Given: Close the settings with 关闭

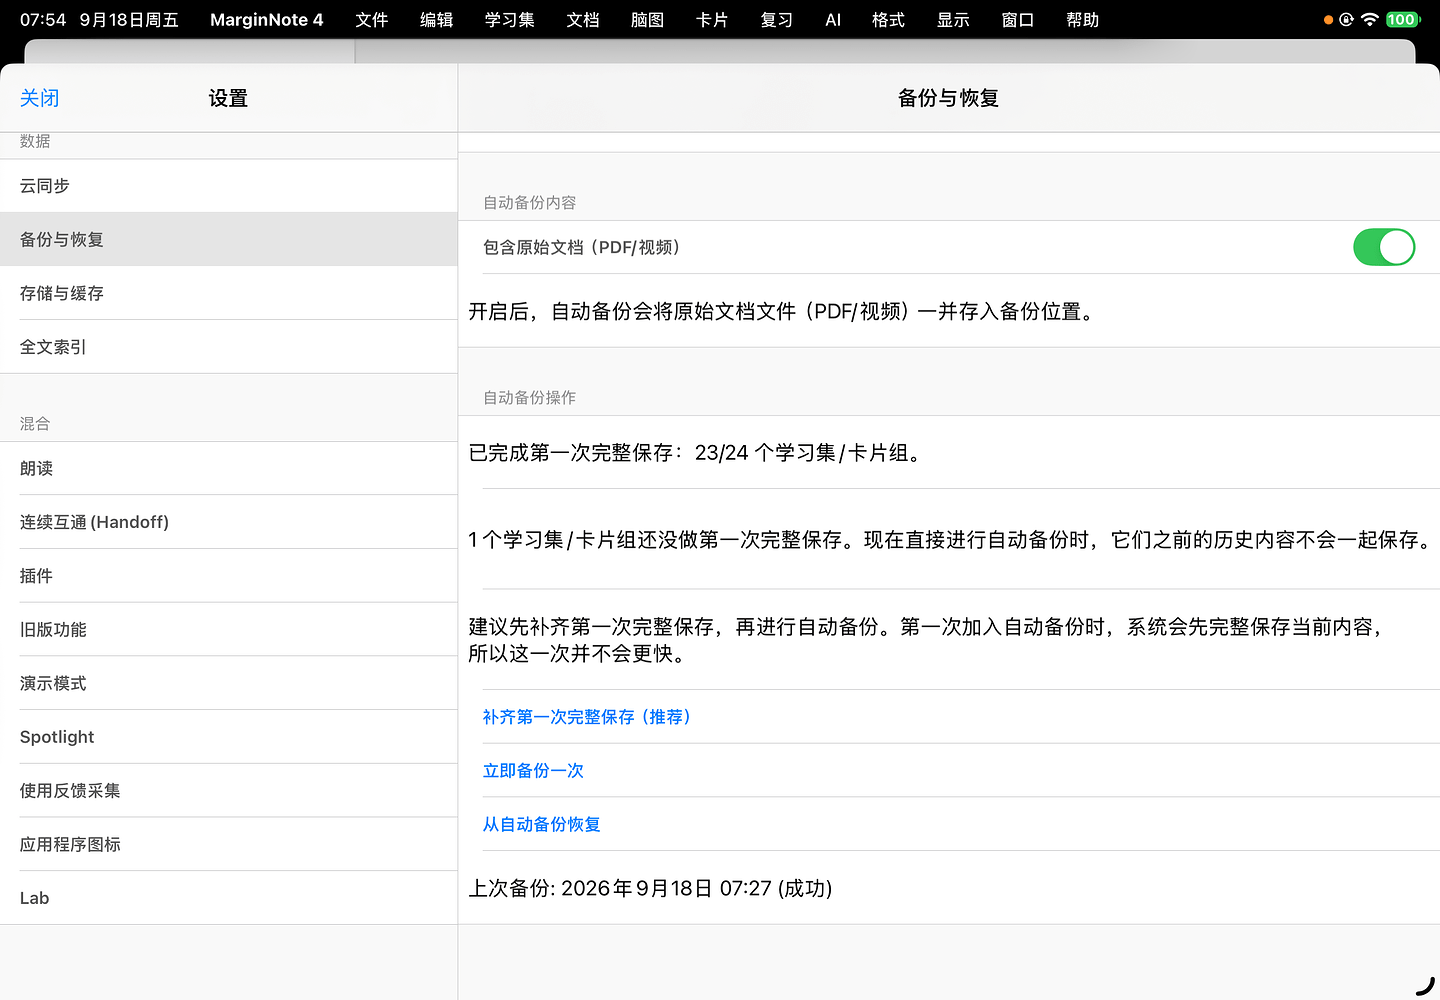Looking at the screenshot, I should 40,98.
